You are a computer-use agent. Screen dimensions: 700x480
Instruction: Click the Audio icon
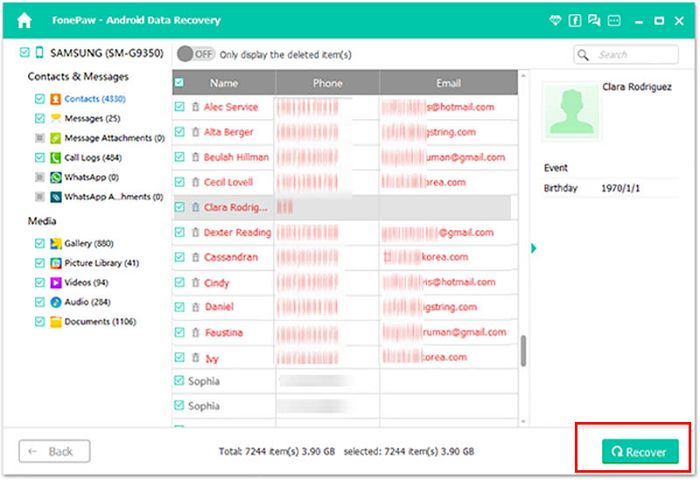point(55,302)
